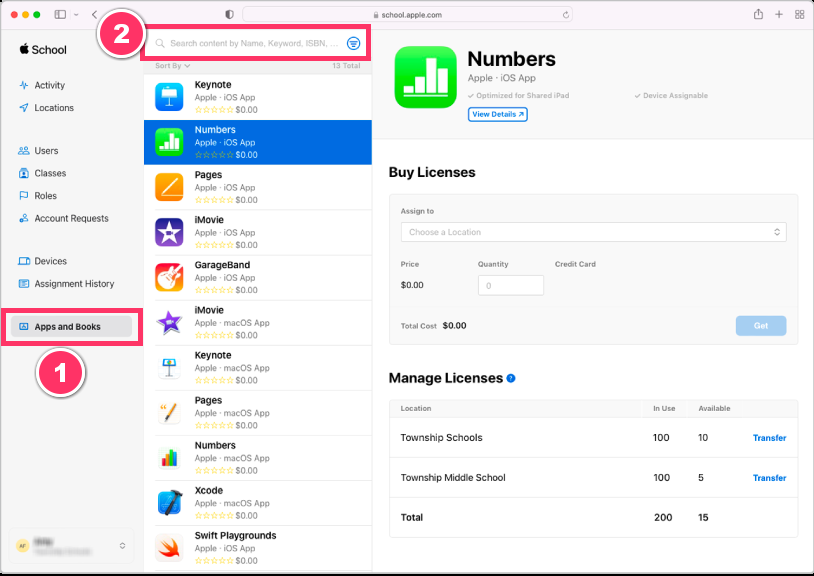Click the Activity pulse icon in sidebar
The width and height of the screenshot is (814, 576).
pyautogui.click(x=23, y=85)
